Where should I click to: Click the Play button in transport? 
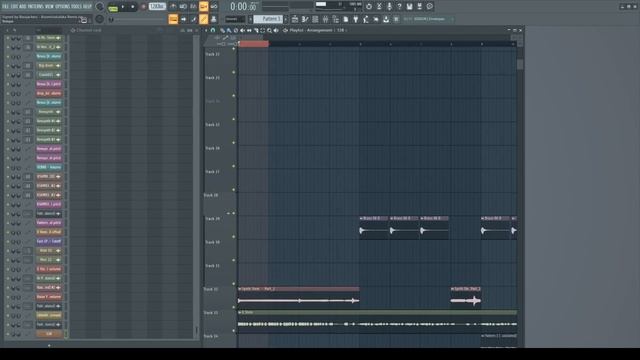tap(123, 7)
